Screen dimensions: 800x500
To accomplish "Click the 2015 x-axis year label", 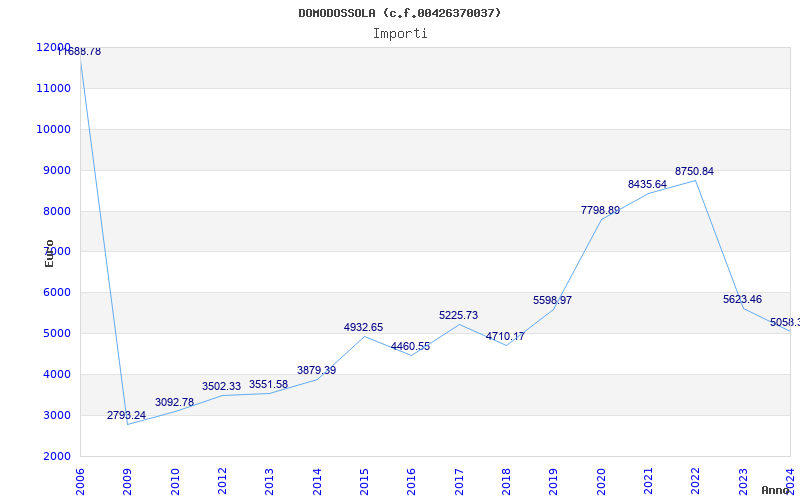I will coord(364,482).
